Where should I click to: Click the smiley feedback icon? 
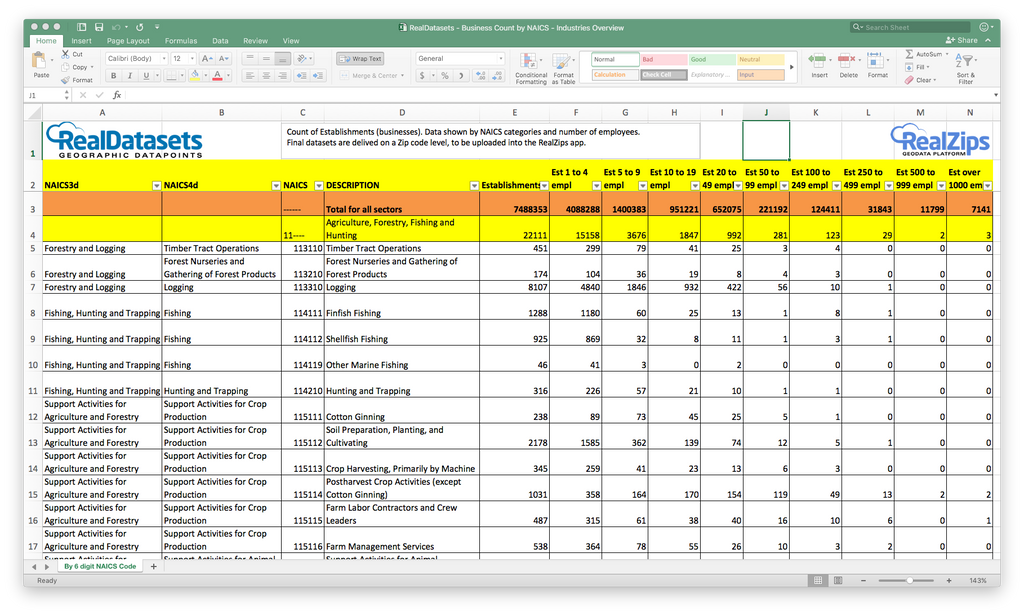[x=984, y=27]
